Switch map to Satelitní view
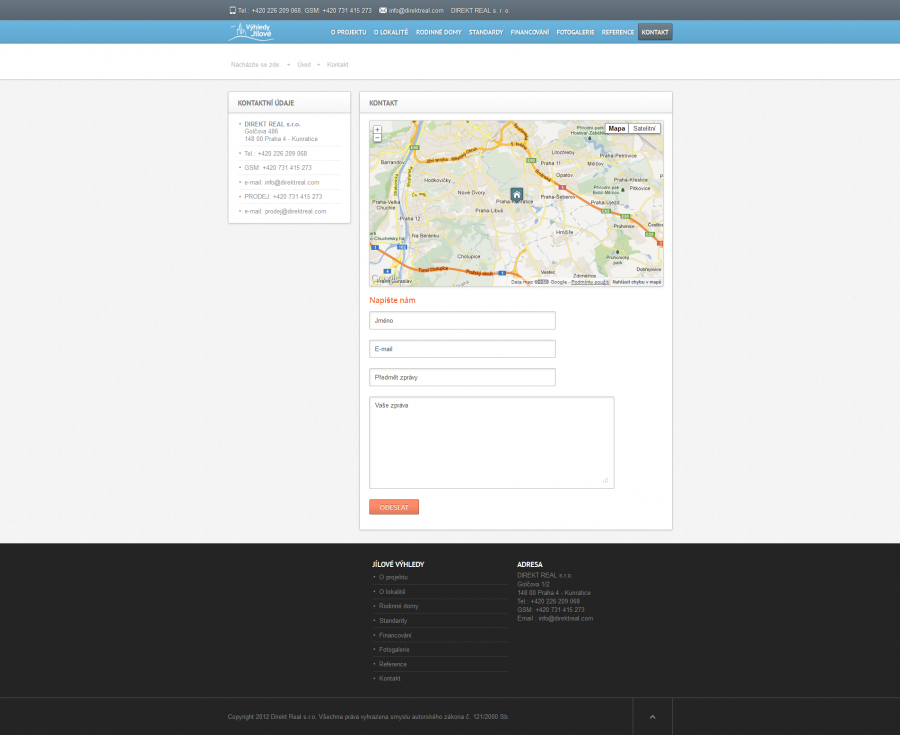Image resolution: width=900 pixels, height=735 pixels. [x=645, y=128]
